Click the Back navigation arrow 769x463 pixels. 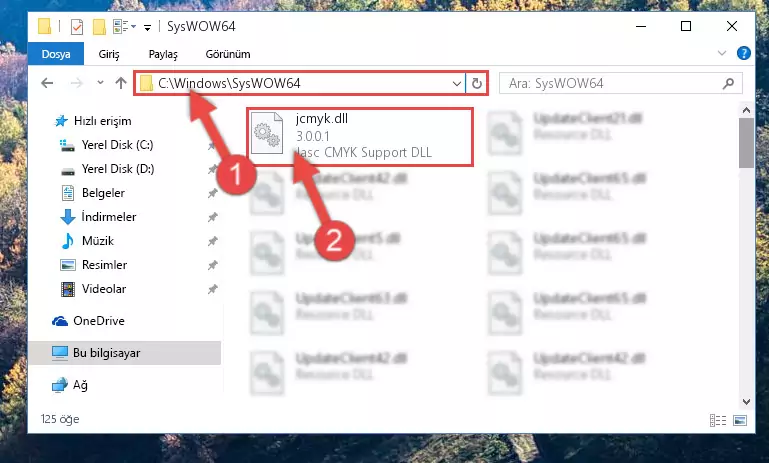(47, 83)
